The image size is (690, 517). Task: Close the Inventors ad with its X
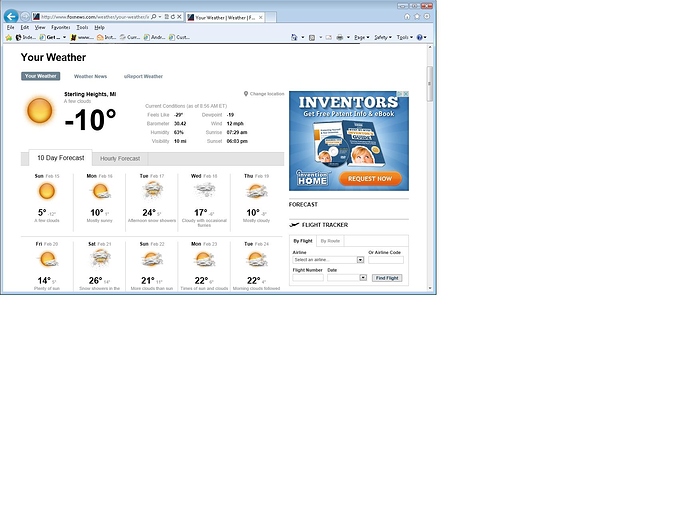point(406,94)
